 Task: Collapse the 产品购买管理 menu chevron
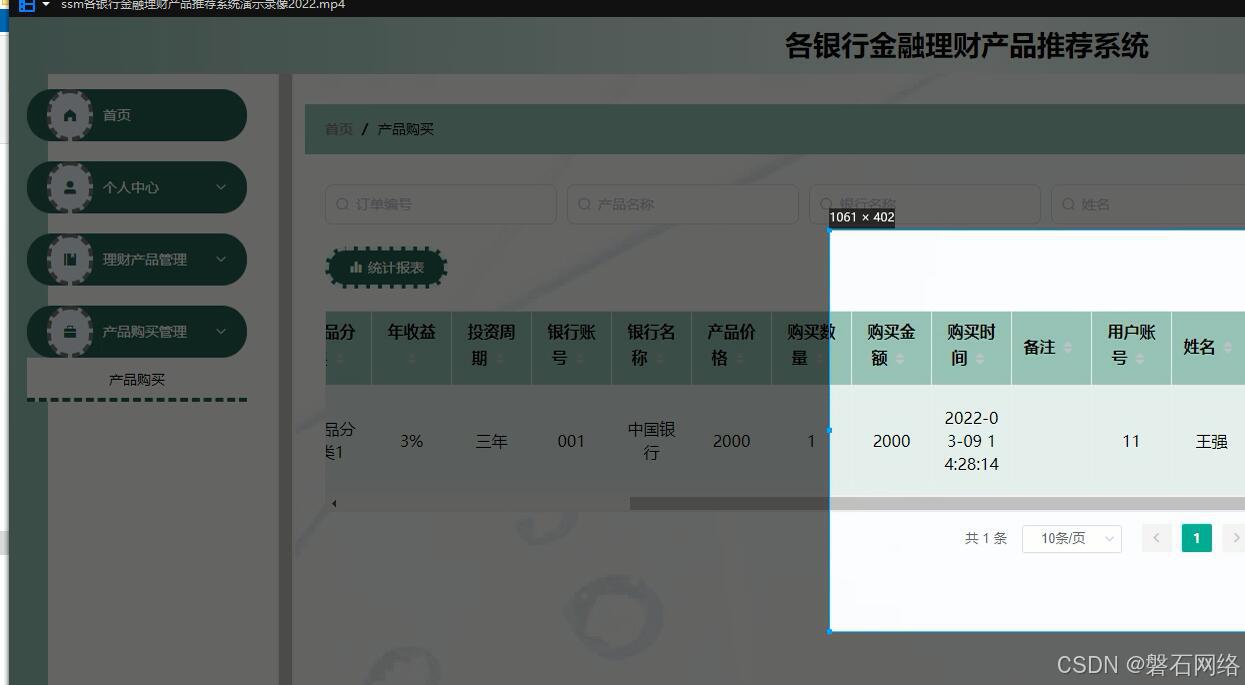[221, 331]
